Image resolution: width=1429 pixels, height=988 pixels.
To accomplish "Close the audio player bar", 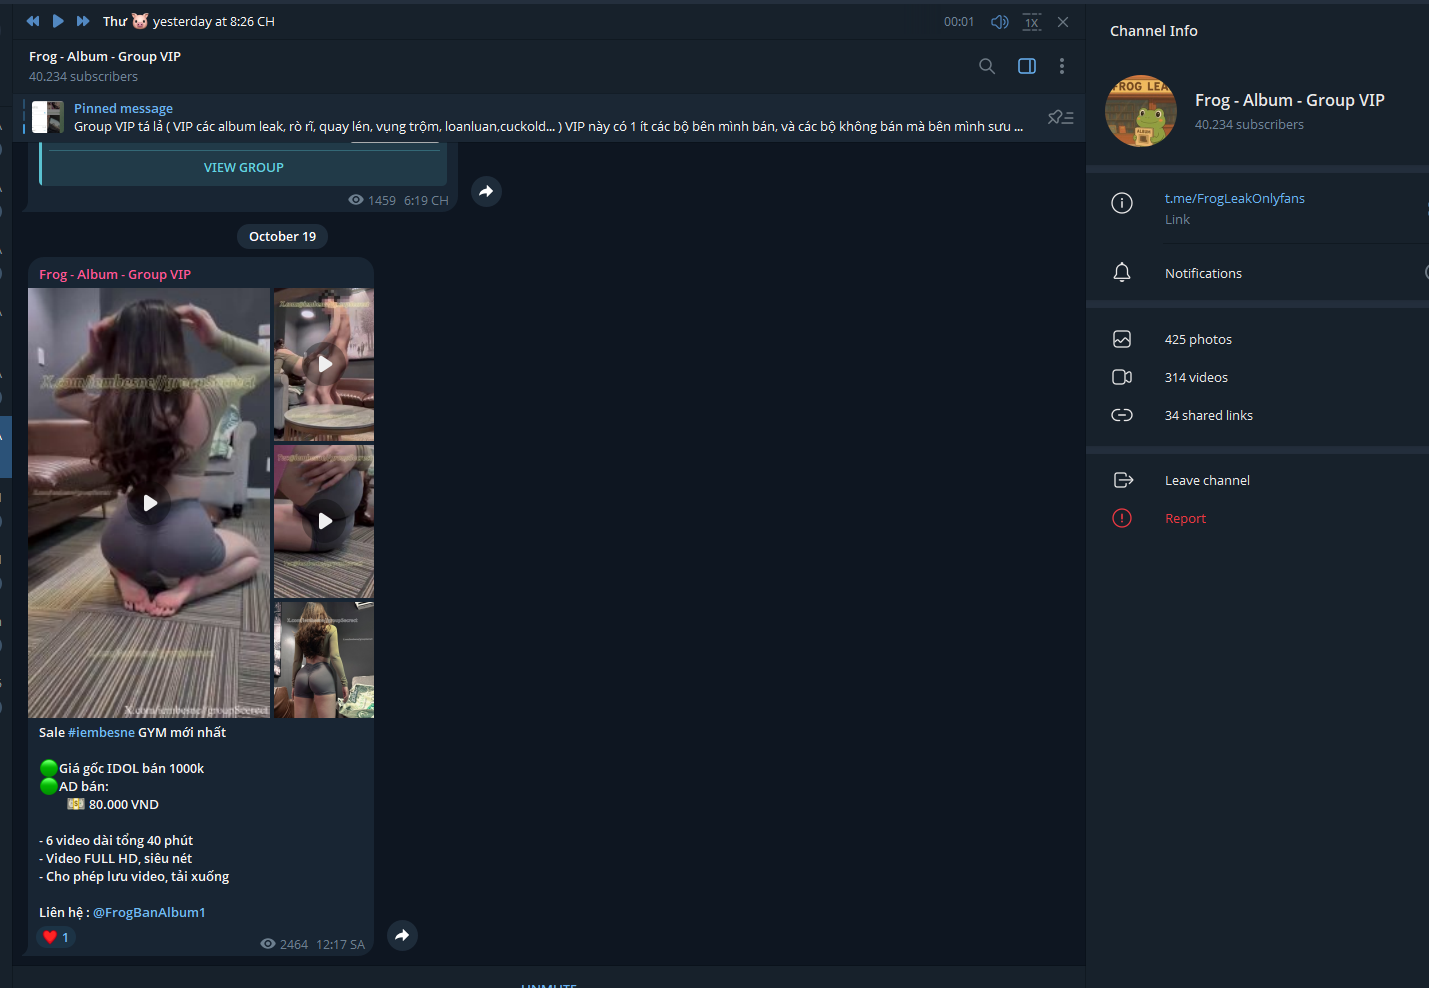I will point(1063,22).
